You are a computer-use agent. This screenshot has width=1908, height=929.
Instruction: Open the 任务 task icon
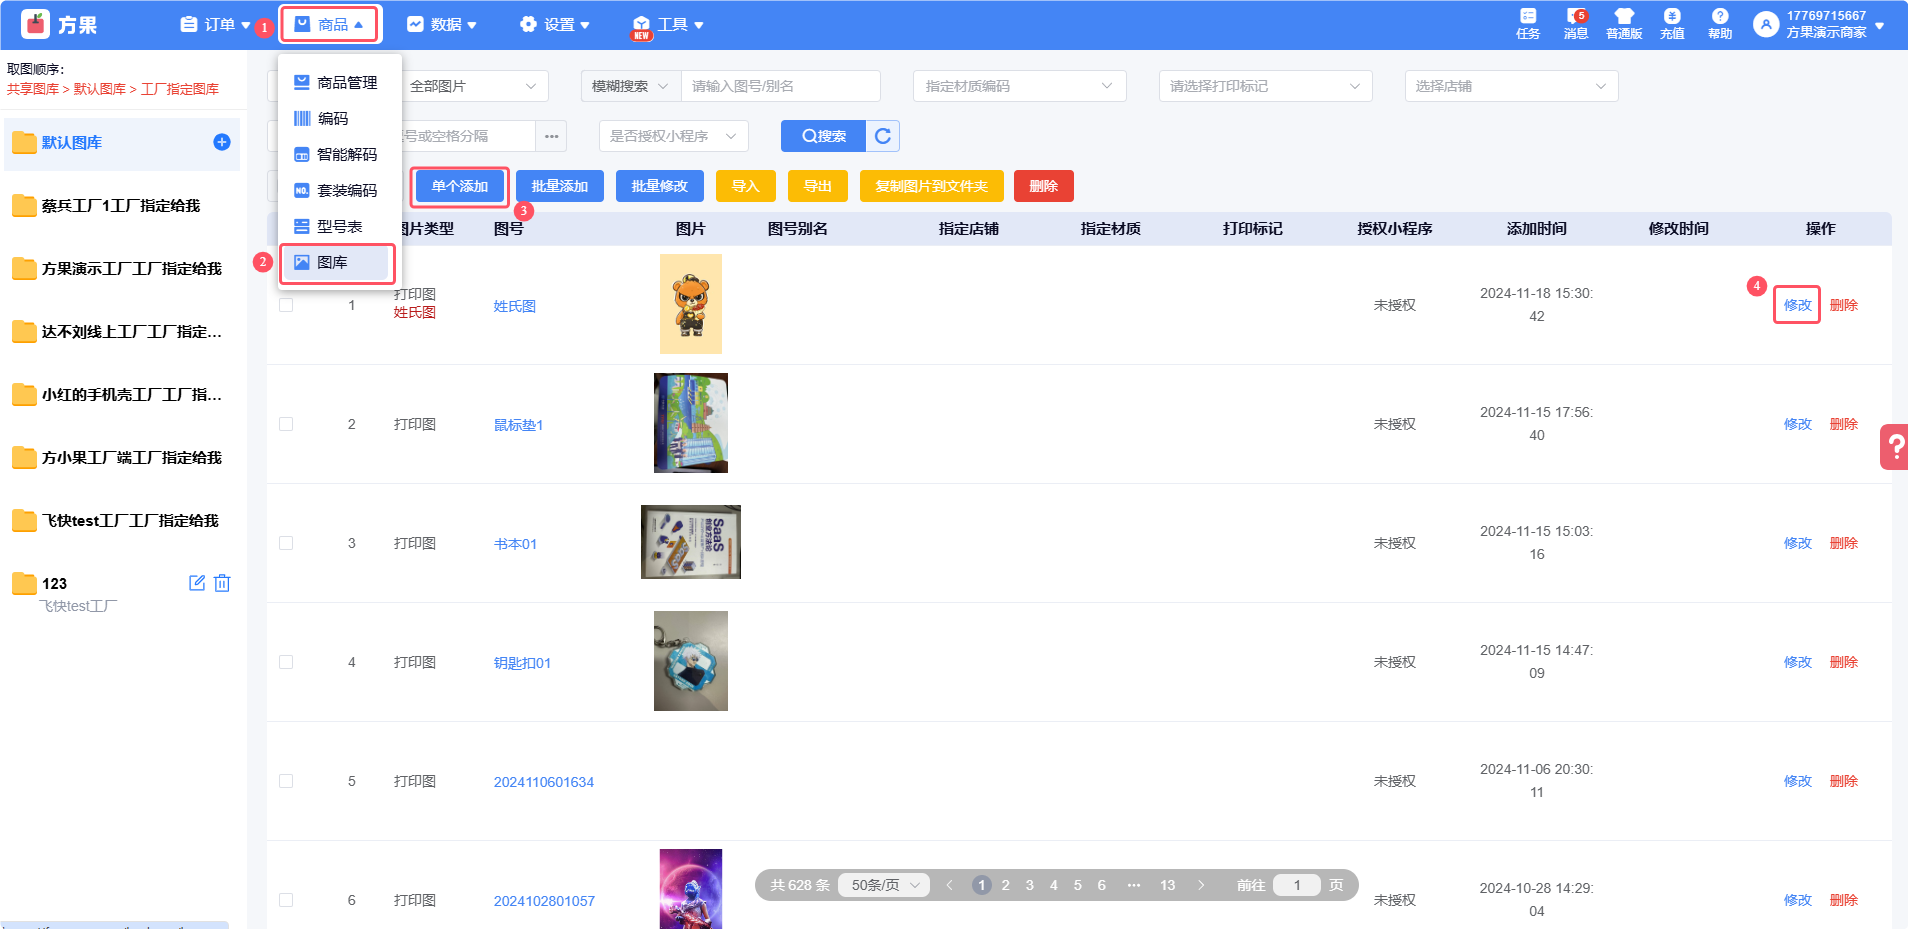1528,16
